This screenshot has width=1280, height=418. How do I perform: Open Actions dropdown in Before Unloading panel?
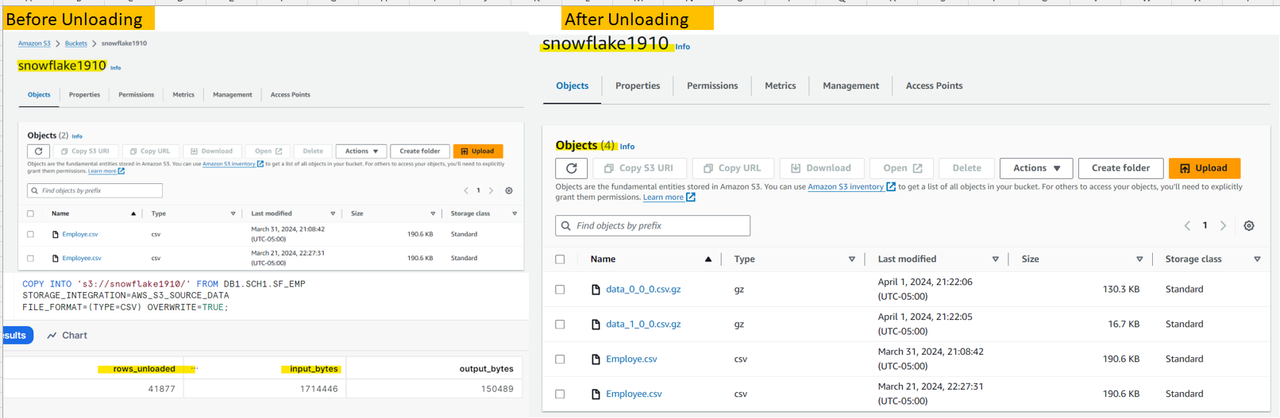click(361, 151)
